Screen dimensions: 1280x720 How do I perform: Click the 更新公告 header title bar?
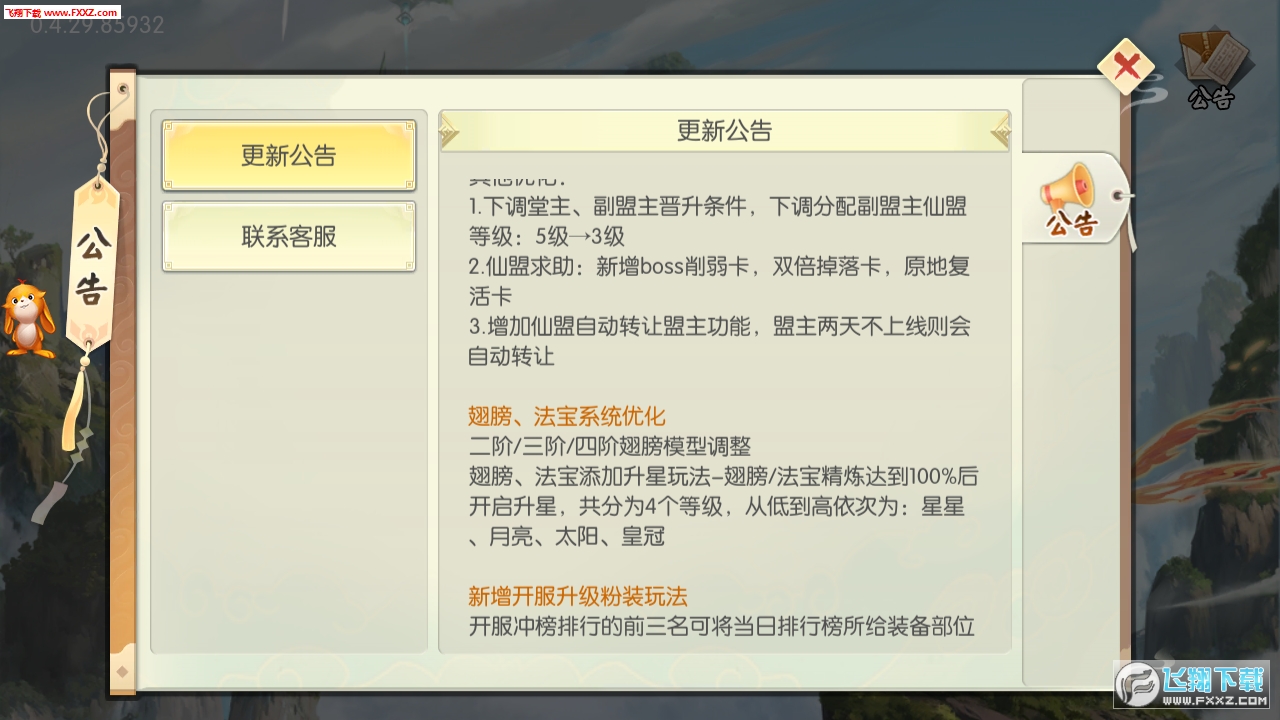pos(725,131)
